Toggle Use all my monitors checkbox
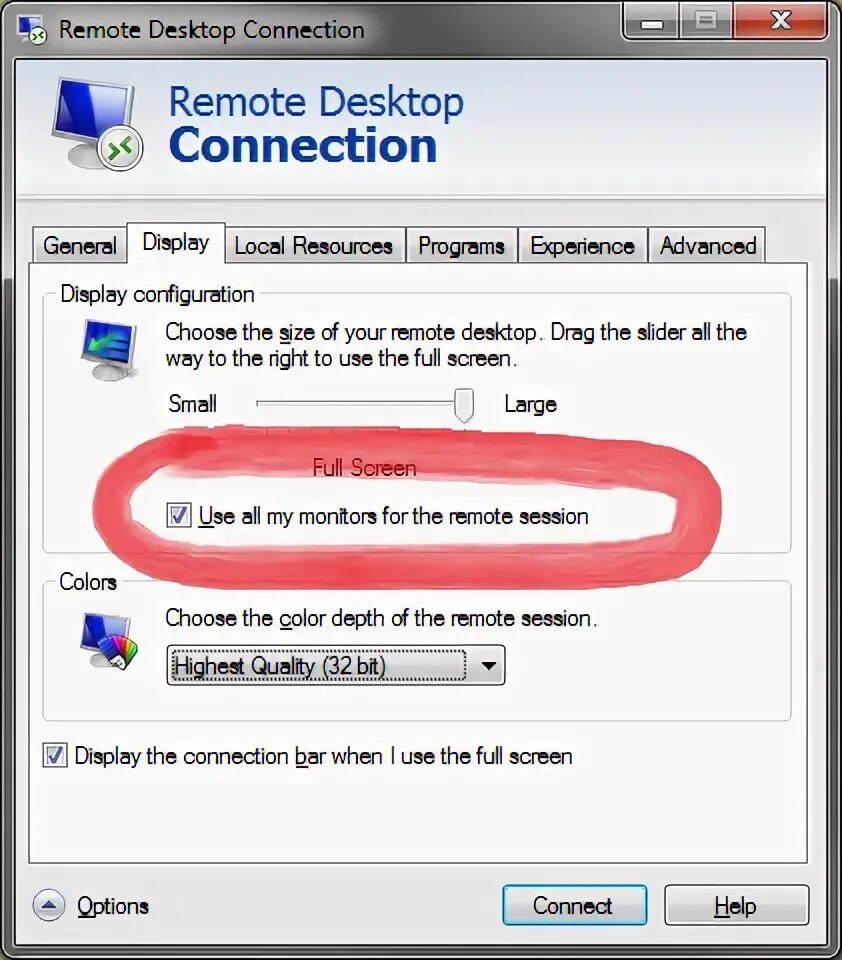The height and width of the screenshot is (960, 842). click(x=179, y=516)
